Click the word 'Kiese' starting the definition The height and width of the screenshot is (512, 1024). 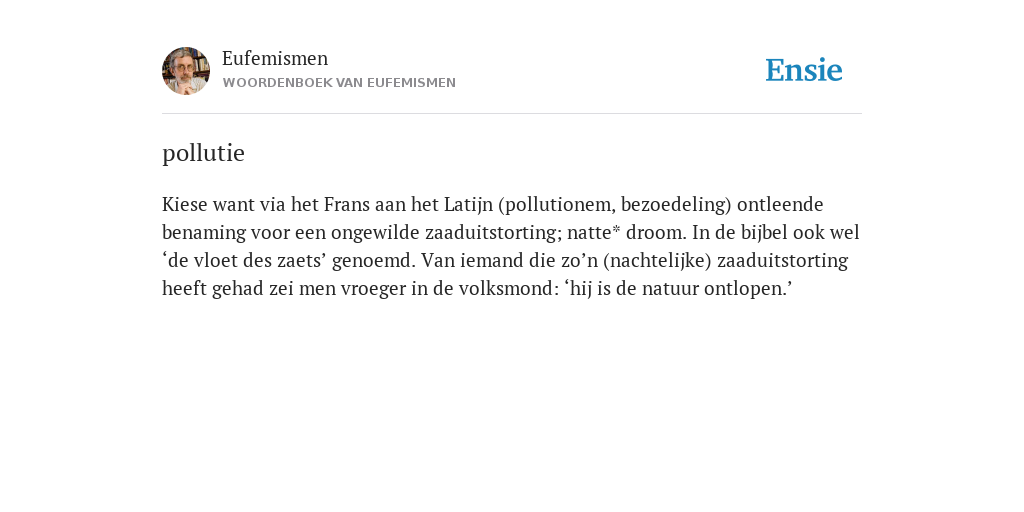[185, 204]
